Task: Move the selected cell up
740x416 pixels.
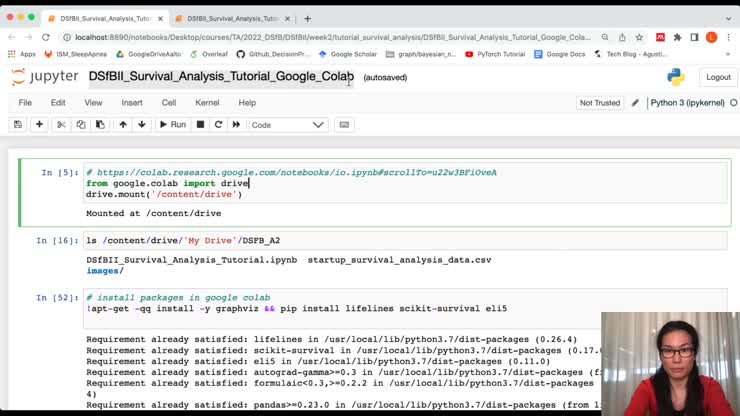Action: click(x=123, y=125)
